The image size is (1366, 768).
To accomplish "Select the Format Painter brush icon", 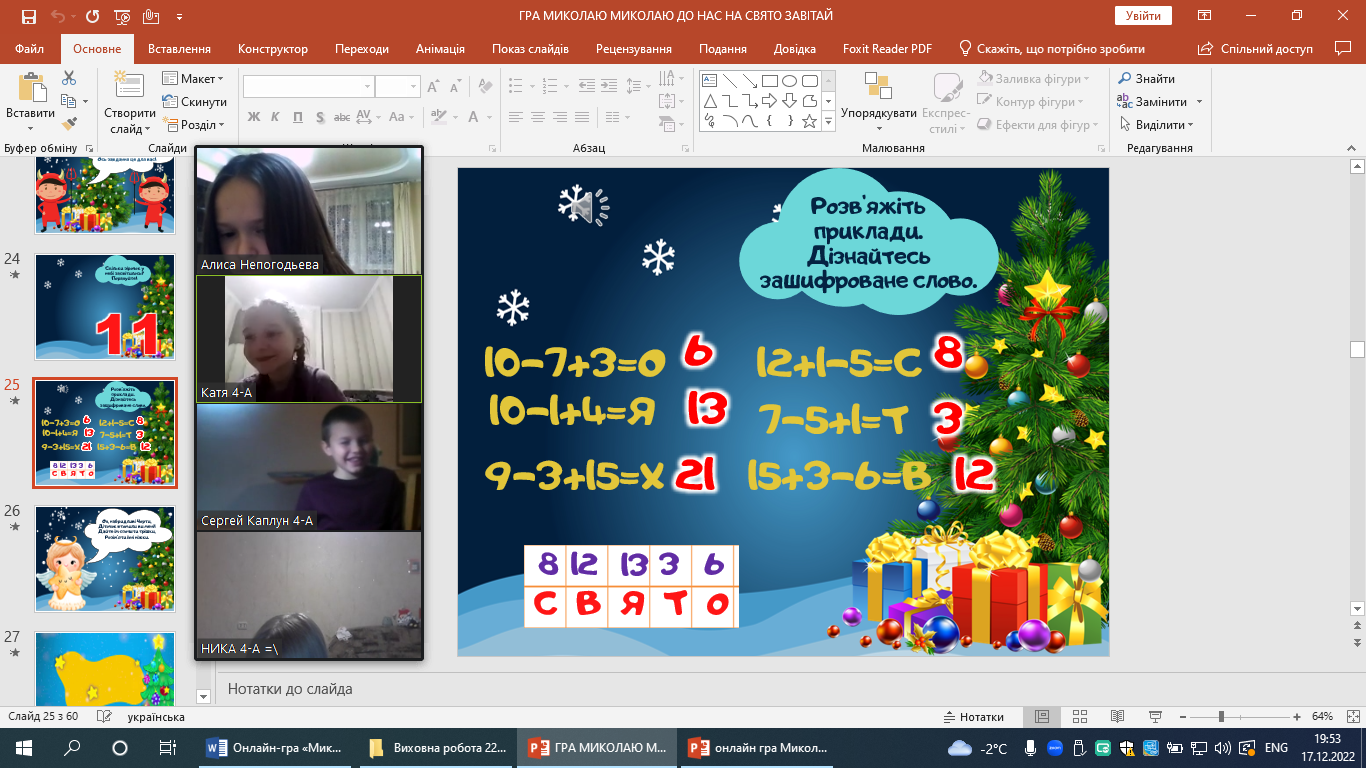I will pyautogui.click(x=69, y=124).
